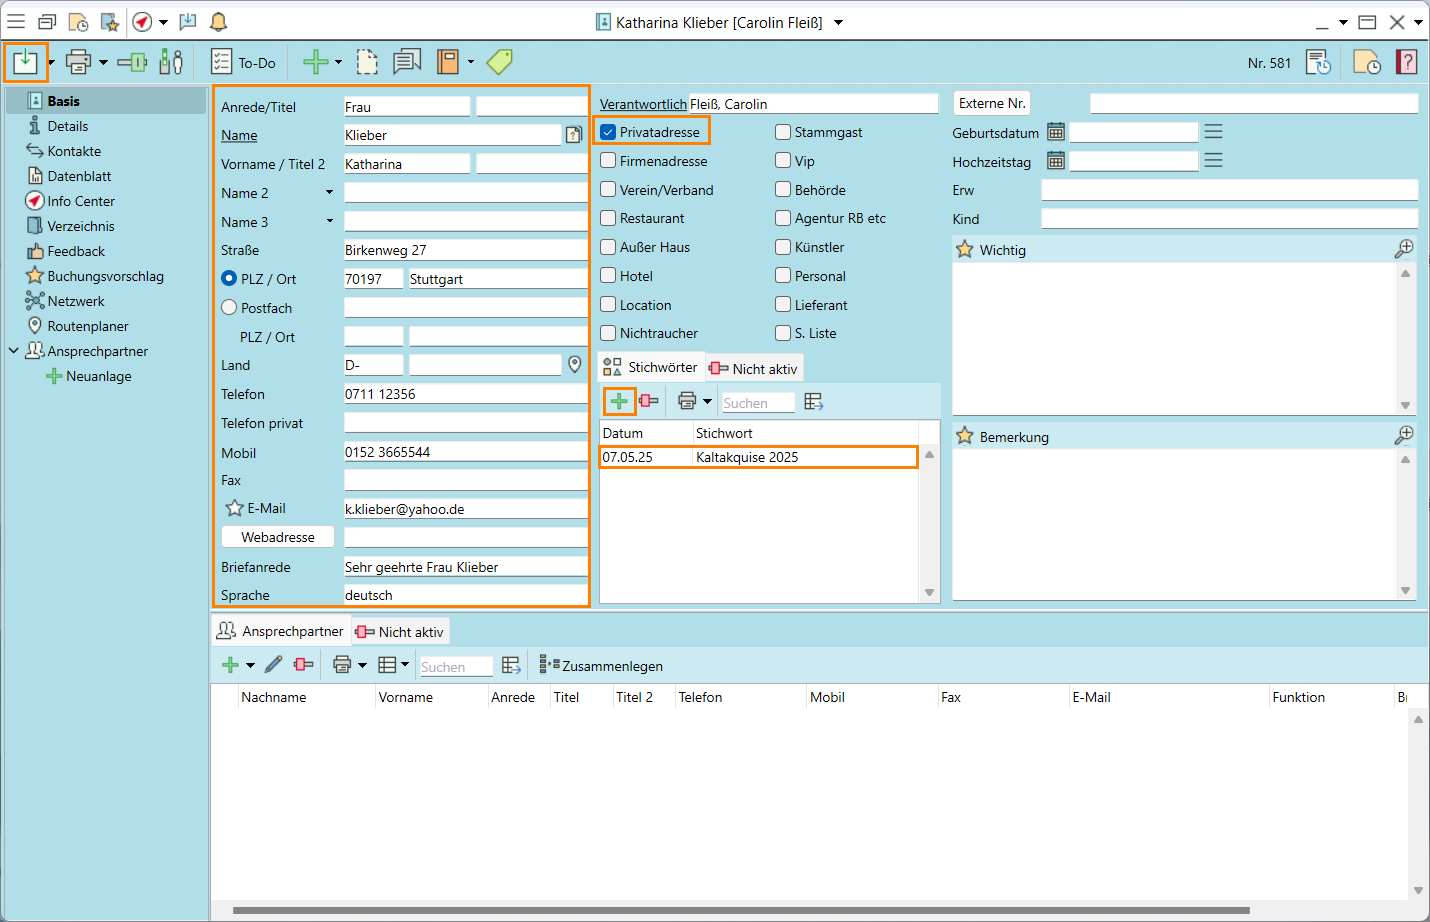Click the green plus to add Stichwort

click(619, 401)
